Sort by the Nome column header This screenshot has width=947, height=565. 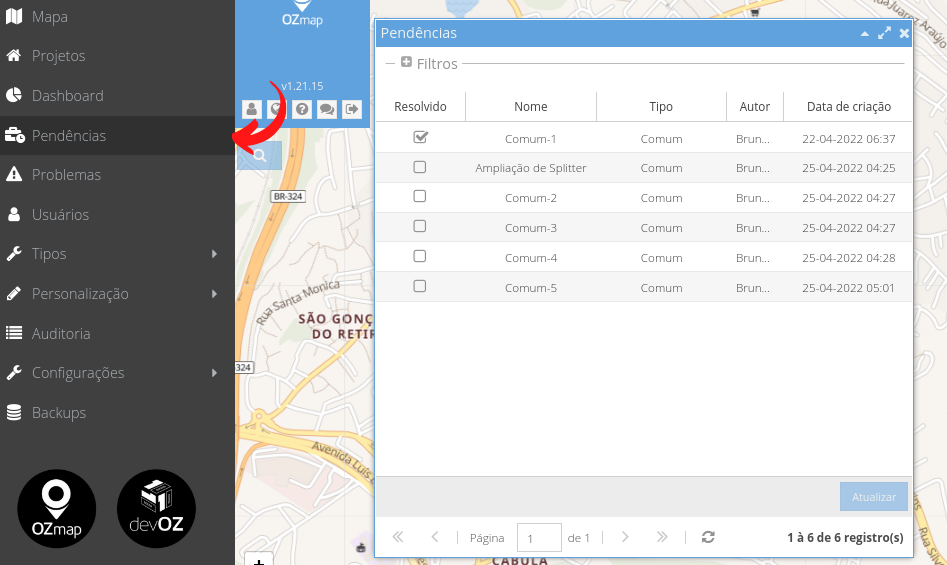coord(531,107)
